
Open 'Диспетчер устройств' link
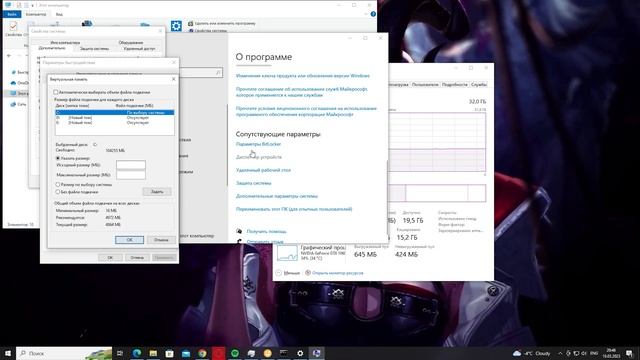(259, 157)
